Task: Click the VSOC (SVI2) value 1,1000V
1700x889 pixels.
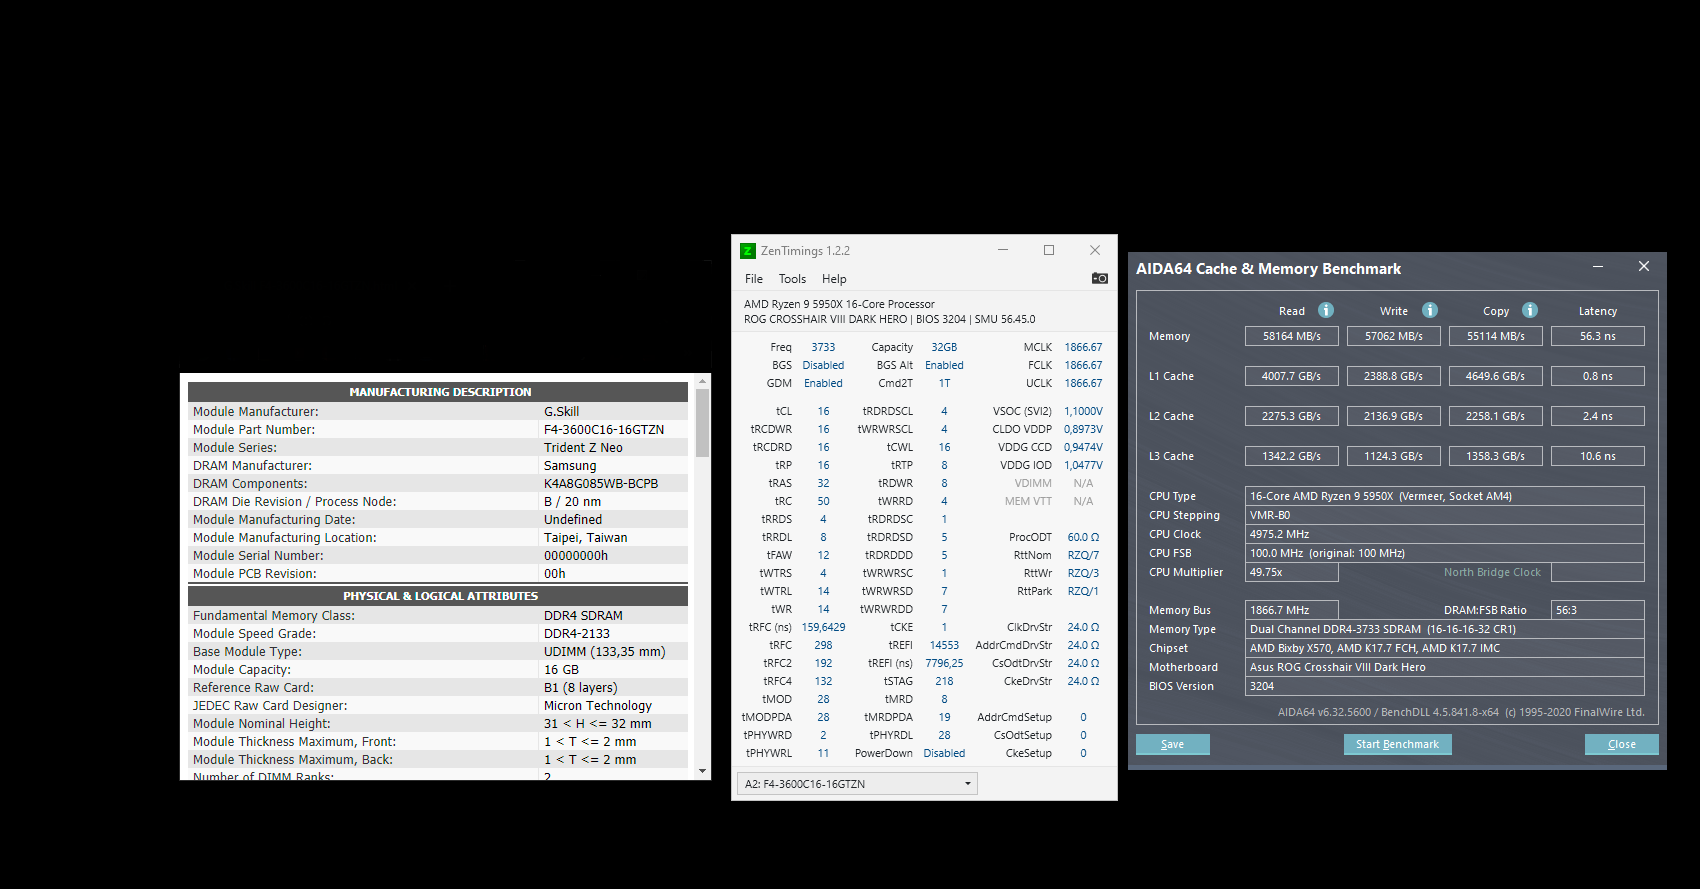Action: click(1083, 411)
